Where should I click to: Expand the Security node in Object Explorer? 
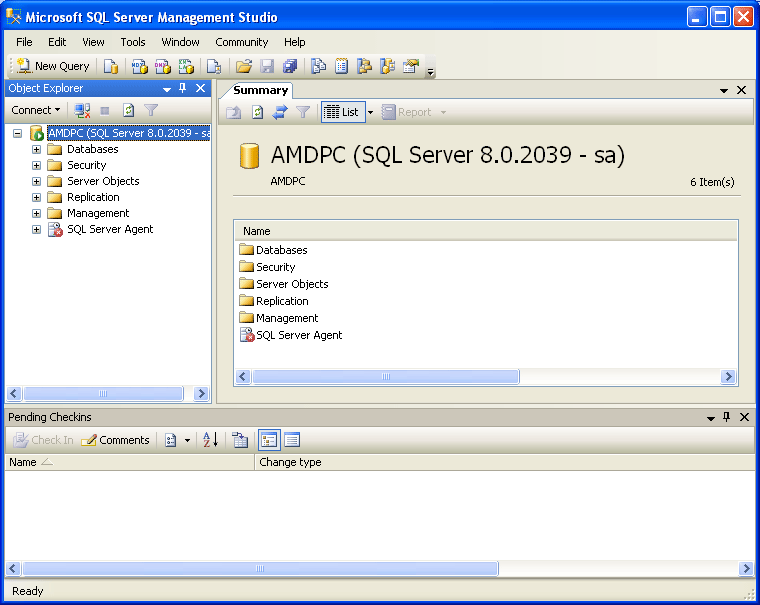pyautogui.click(x=36, y=165)
